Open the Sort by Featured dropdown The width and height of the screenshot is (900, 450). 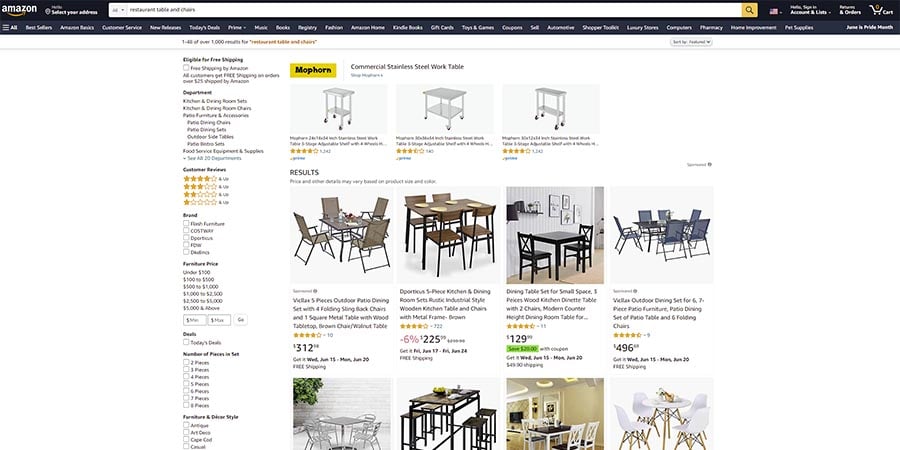pyautogui.click(x=691, y=42)
